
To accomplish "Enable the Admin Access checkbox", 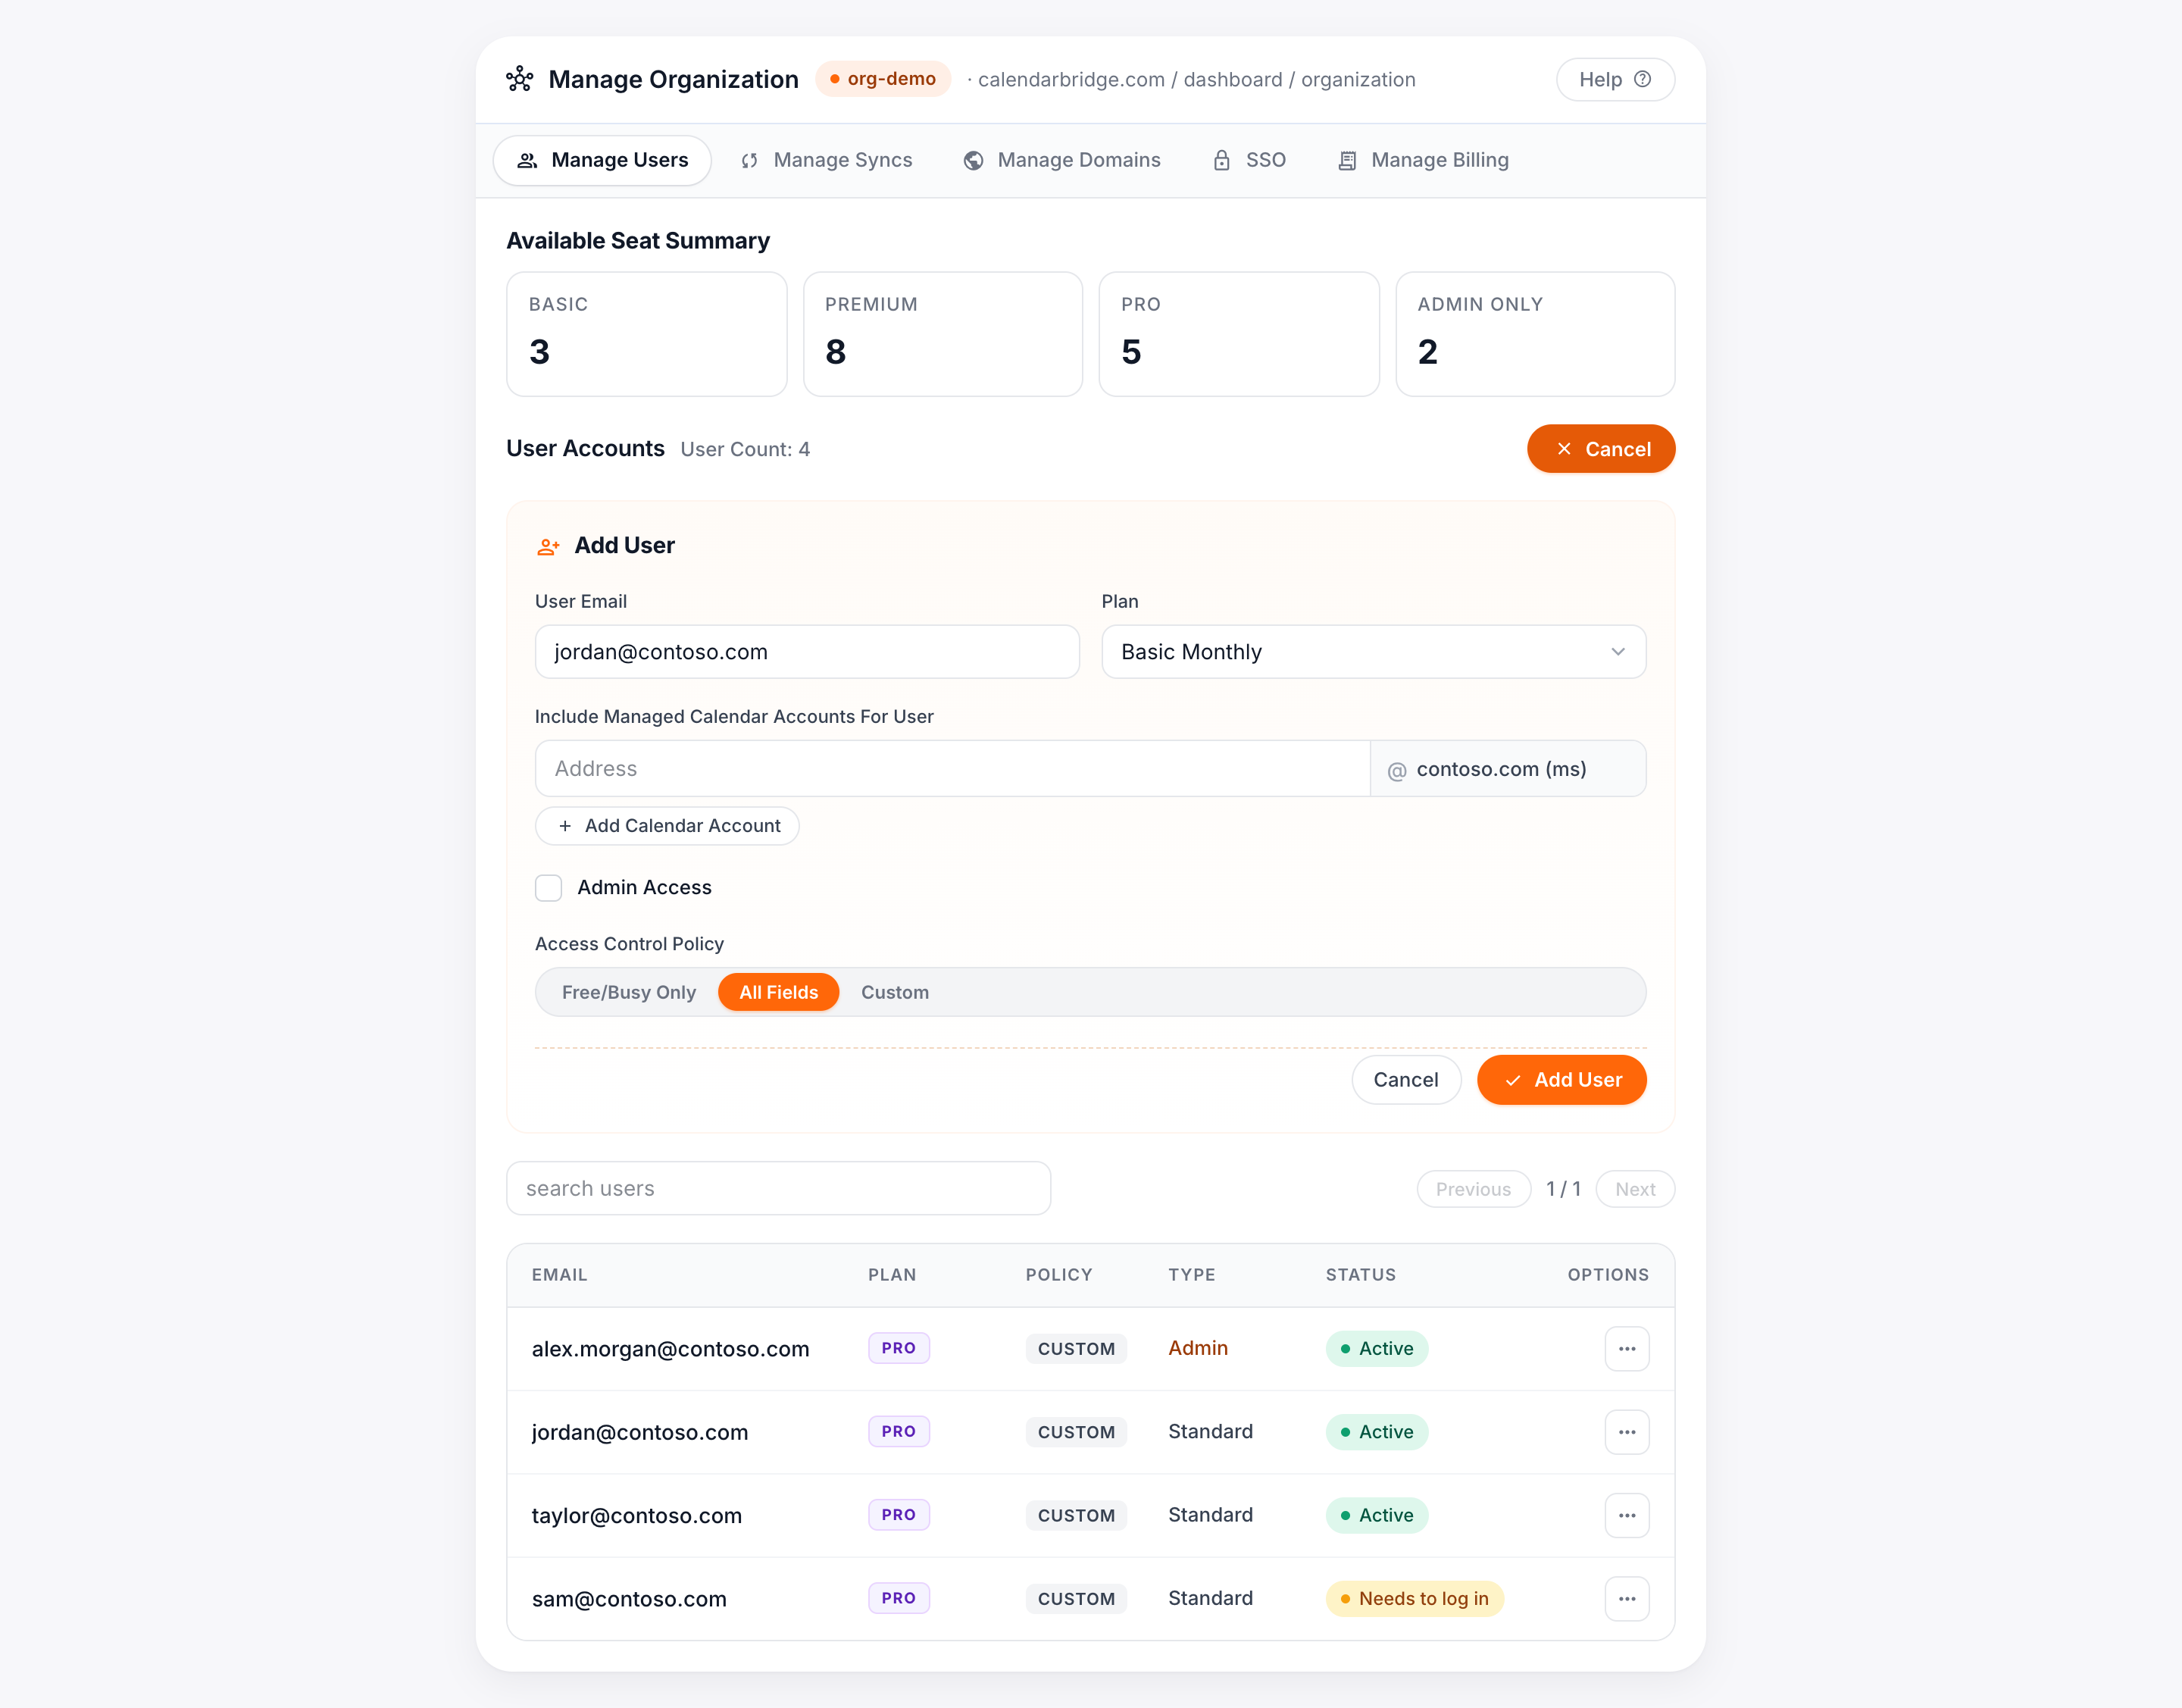I will (548, 888).
